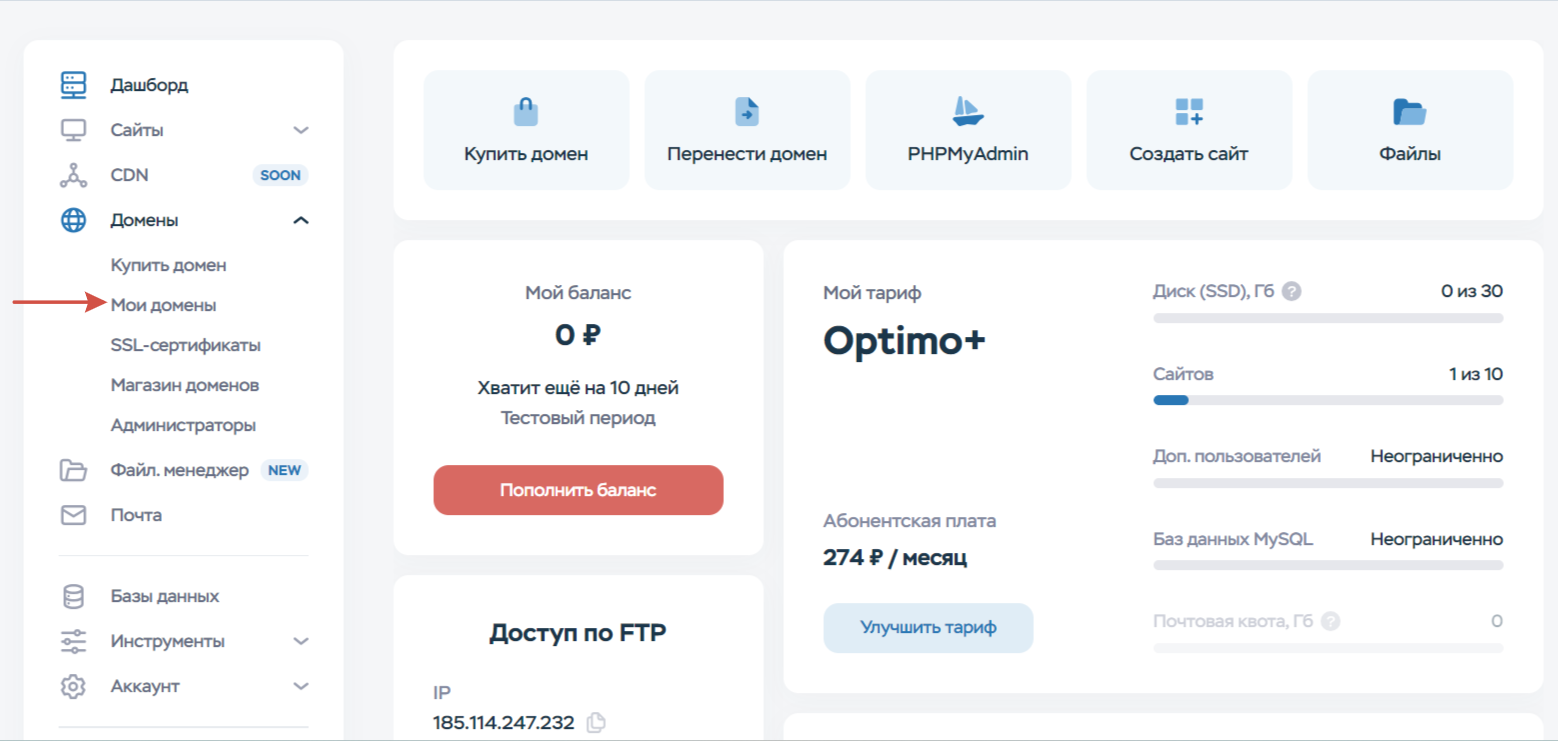Click the envelope icon beside Почта

tap(74, 515)
